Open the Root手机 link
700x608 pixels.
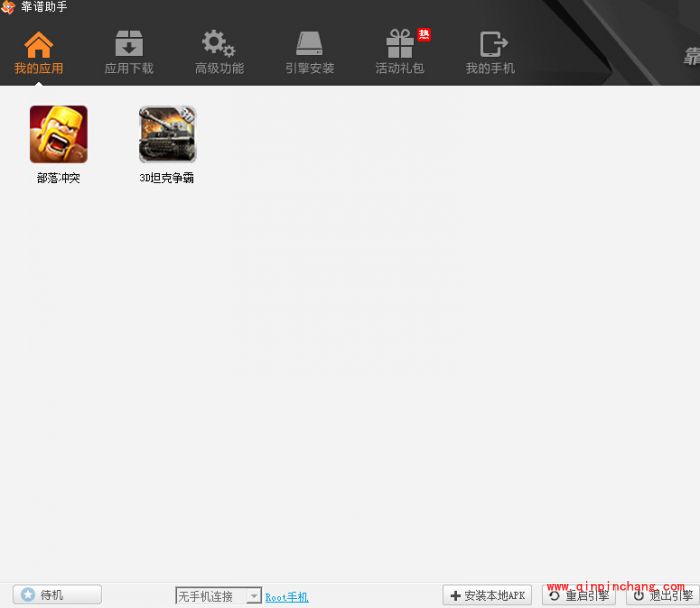[x=287, y=597]
